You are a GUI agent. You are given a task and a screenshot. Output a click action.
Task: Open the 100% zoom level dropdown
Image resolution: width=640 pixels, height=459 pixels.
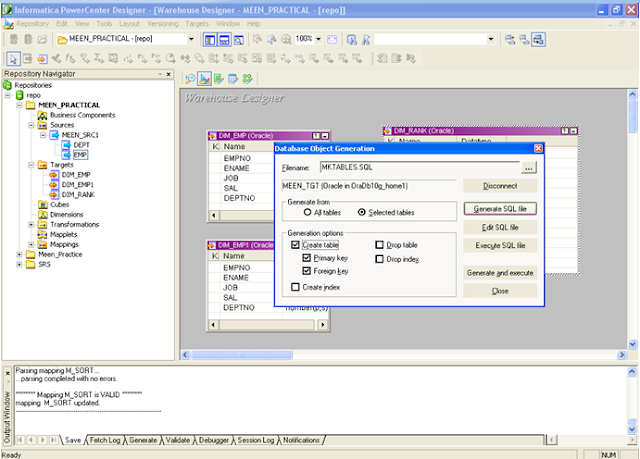[318, 39]
